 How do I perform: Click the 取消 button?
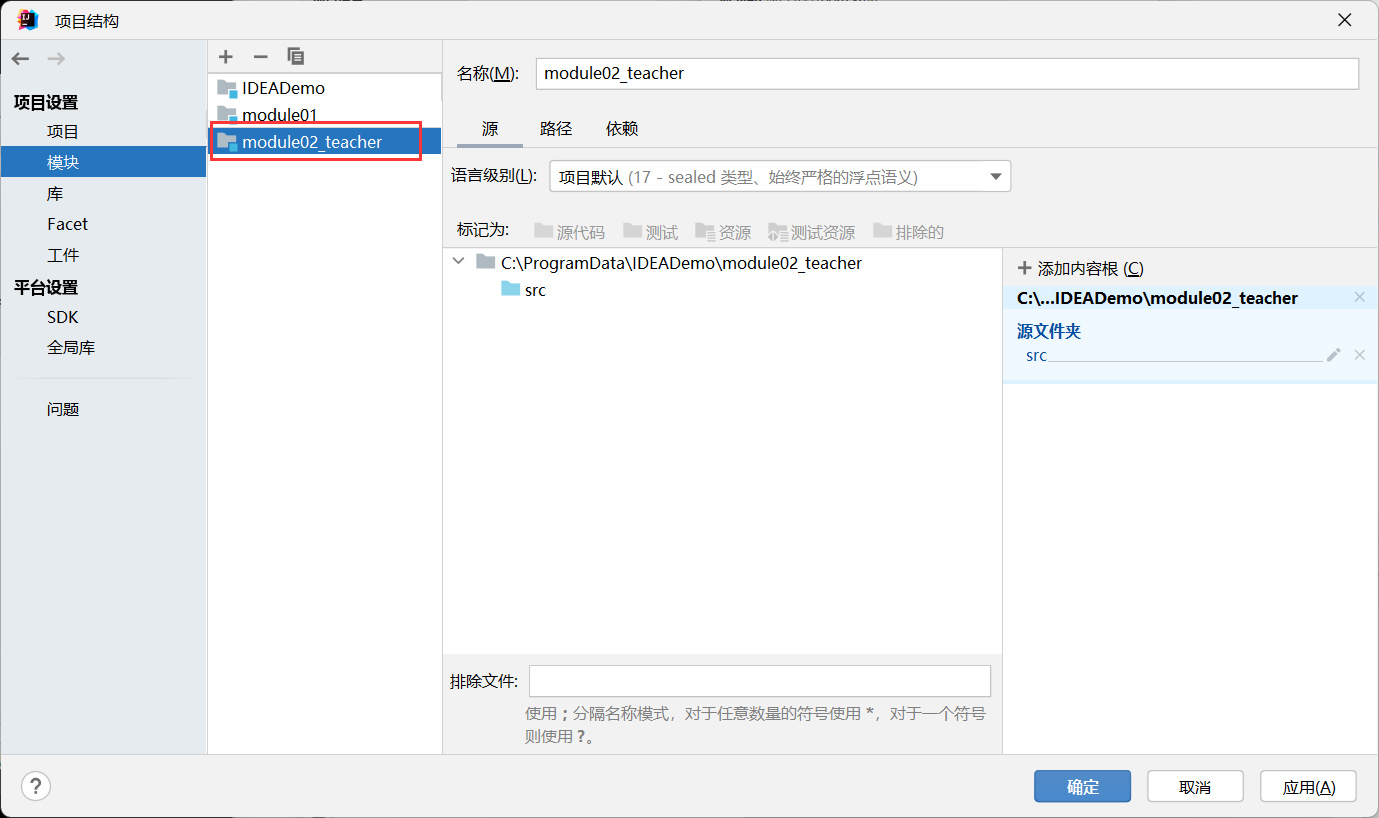[1195, 787]
